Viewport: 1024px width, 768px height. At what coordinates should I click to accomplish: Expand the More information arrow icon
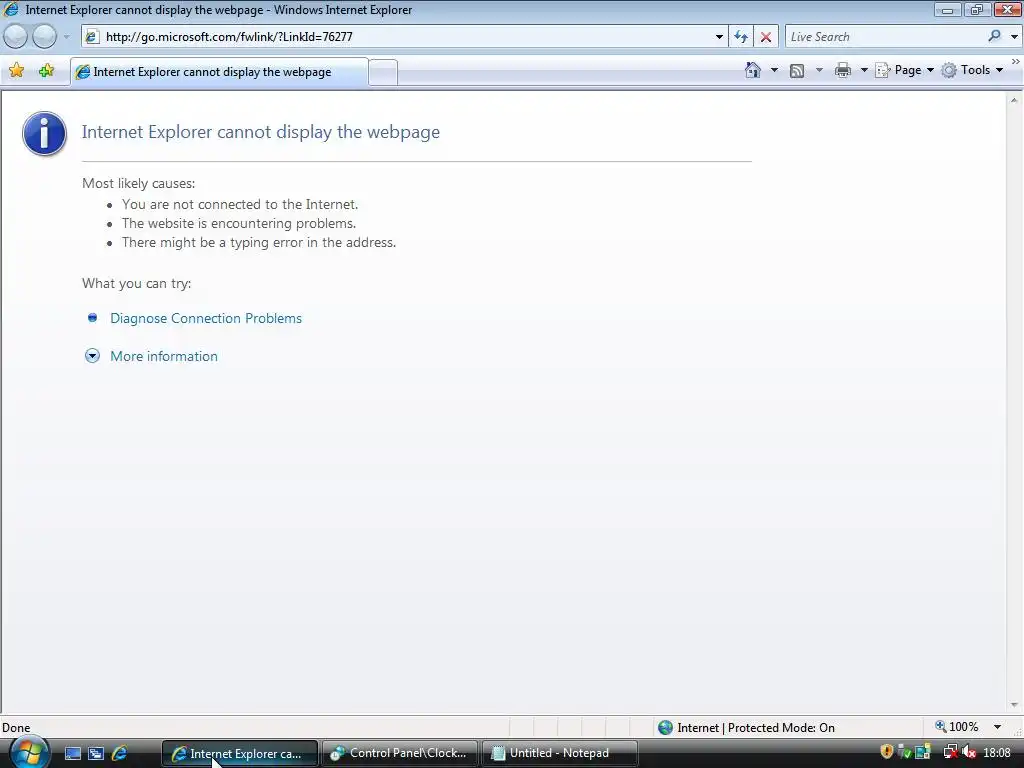click(92, 356)
